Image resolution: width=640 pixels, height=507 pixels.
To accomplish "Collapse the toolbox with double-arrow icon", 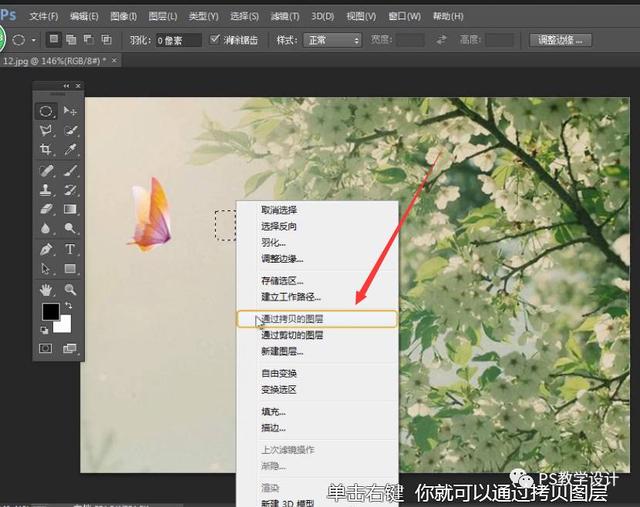I will pos(67,86).
